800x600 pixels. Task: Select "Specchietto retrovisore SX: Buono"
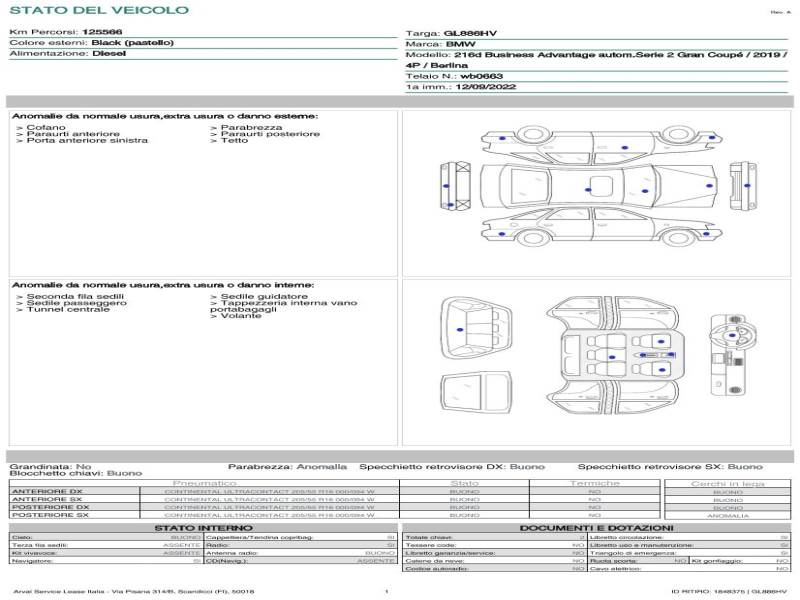pos(670,467)
